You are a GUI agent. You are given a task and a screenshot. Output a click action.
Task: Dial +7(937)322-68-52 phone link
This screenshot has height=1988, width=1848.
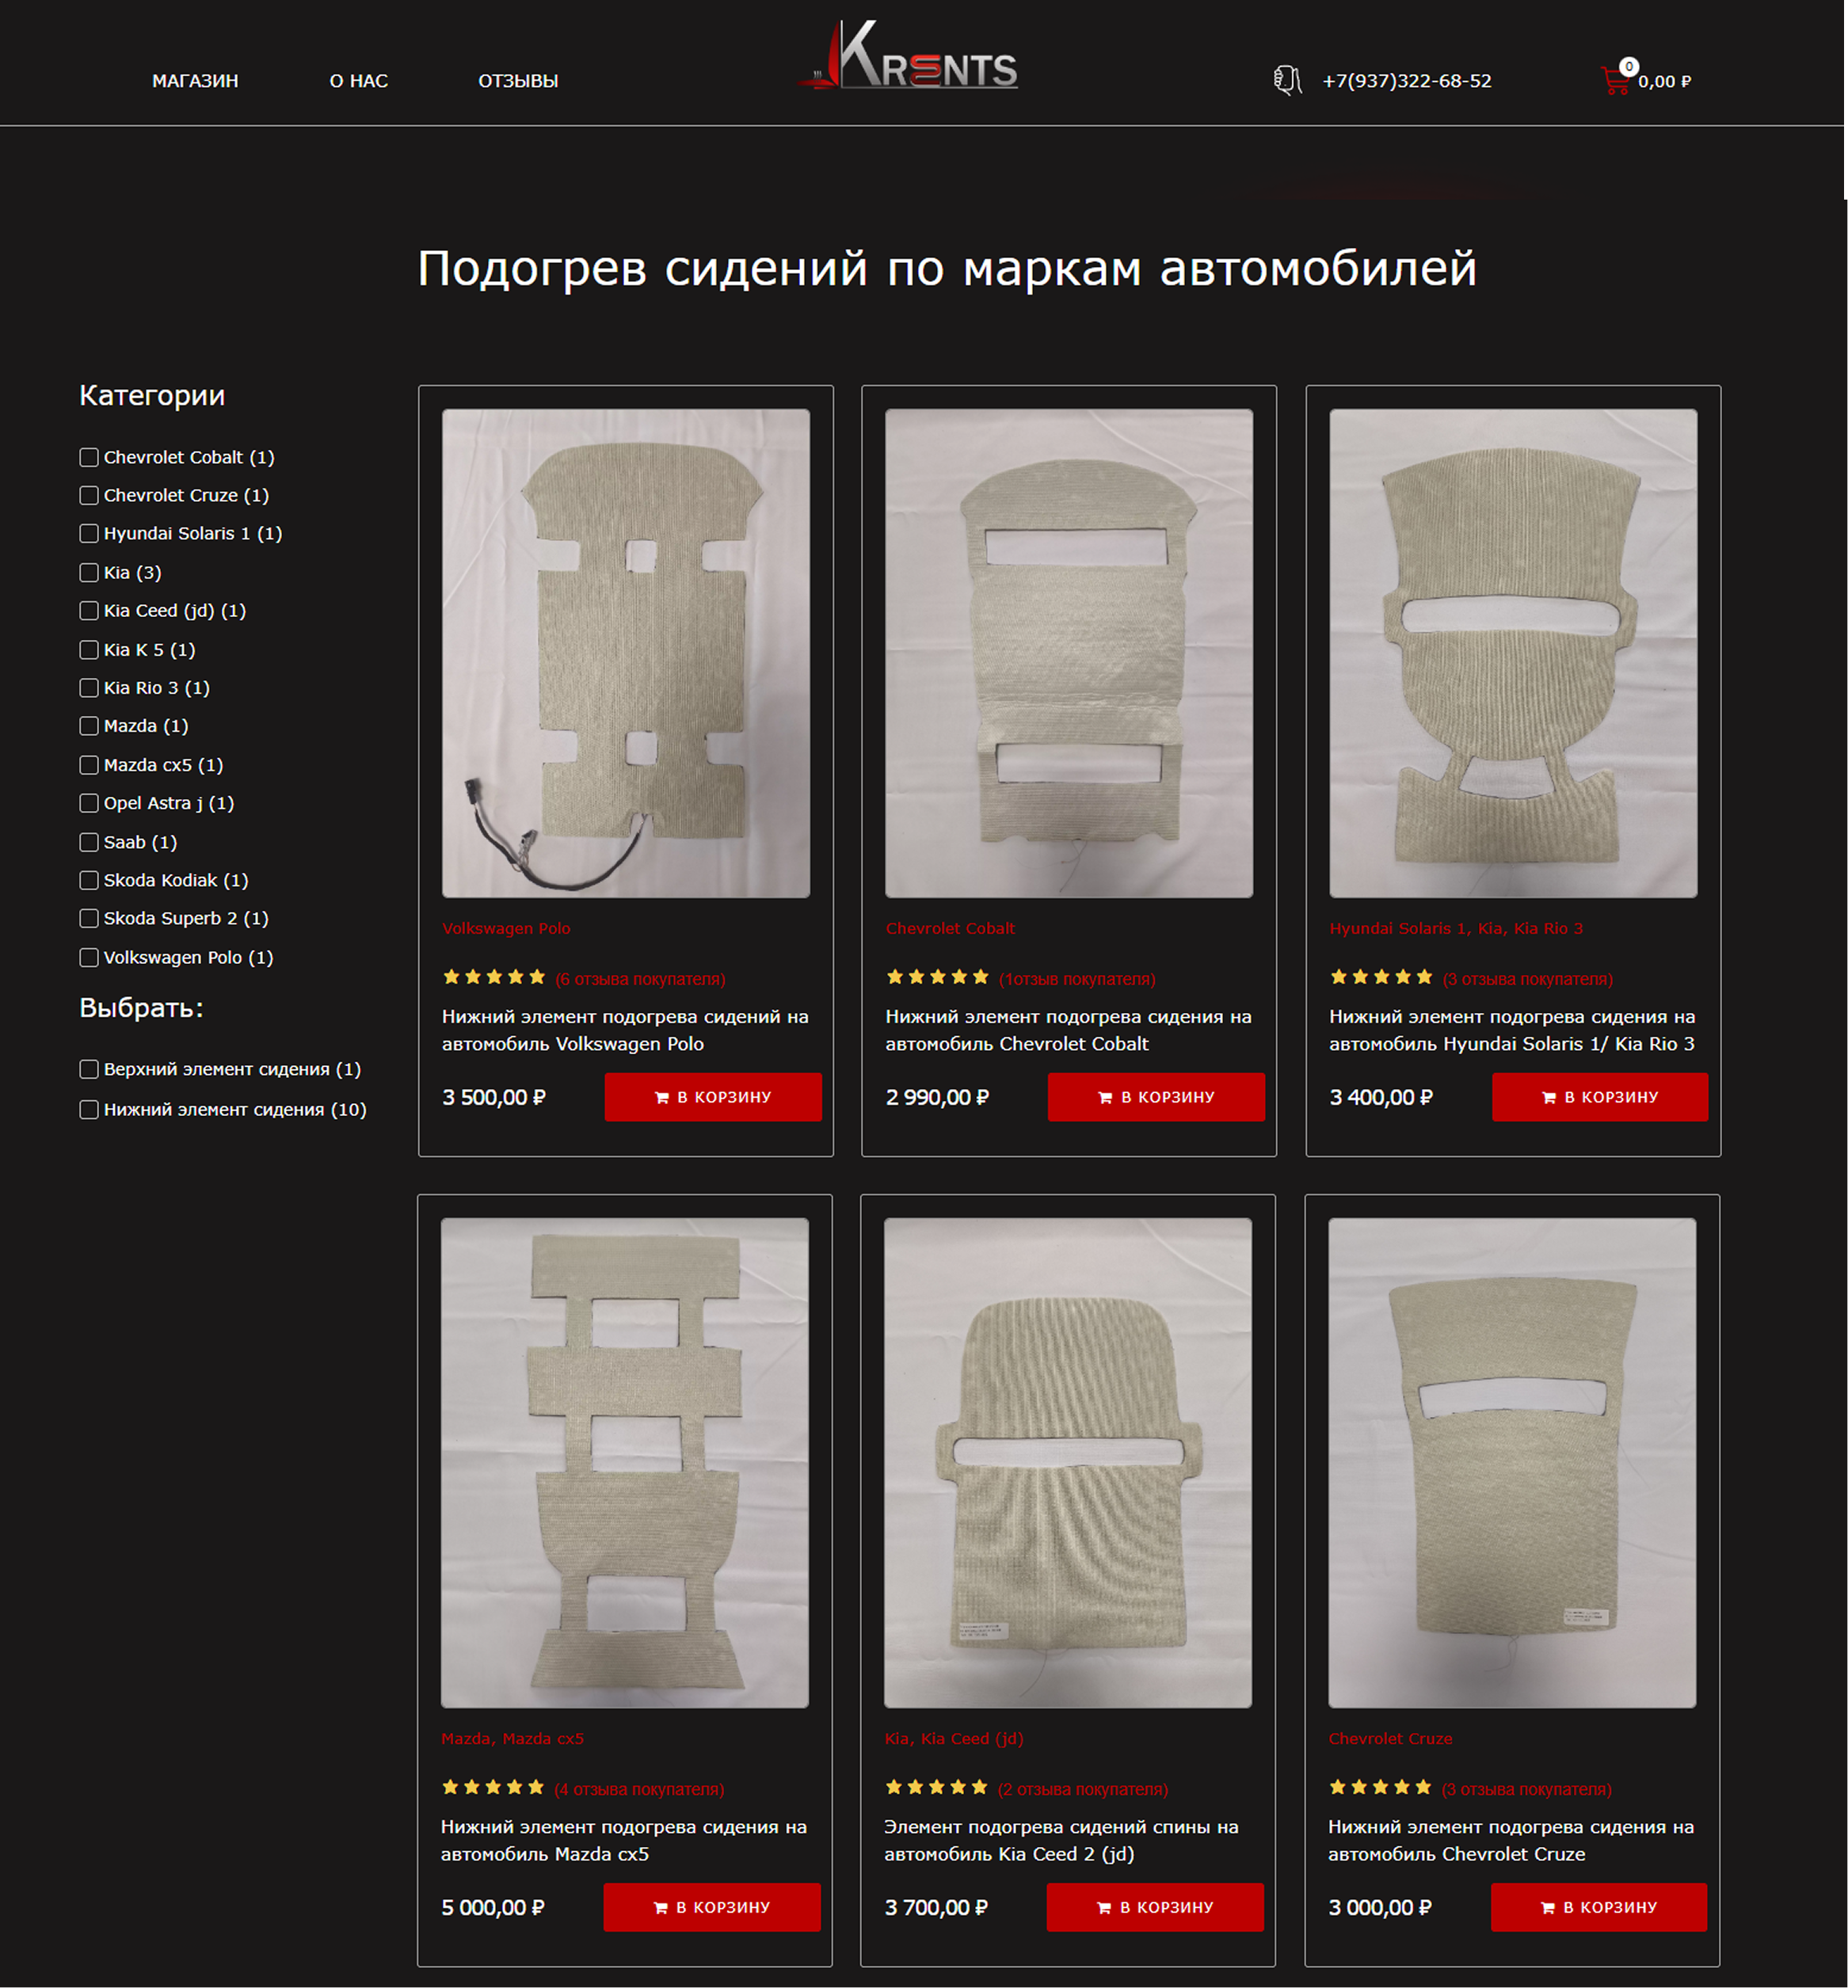tap(1406, 81)
